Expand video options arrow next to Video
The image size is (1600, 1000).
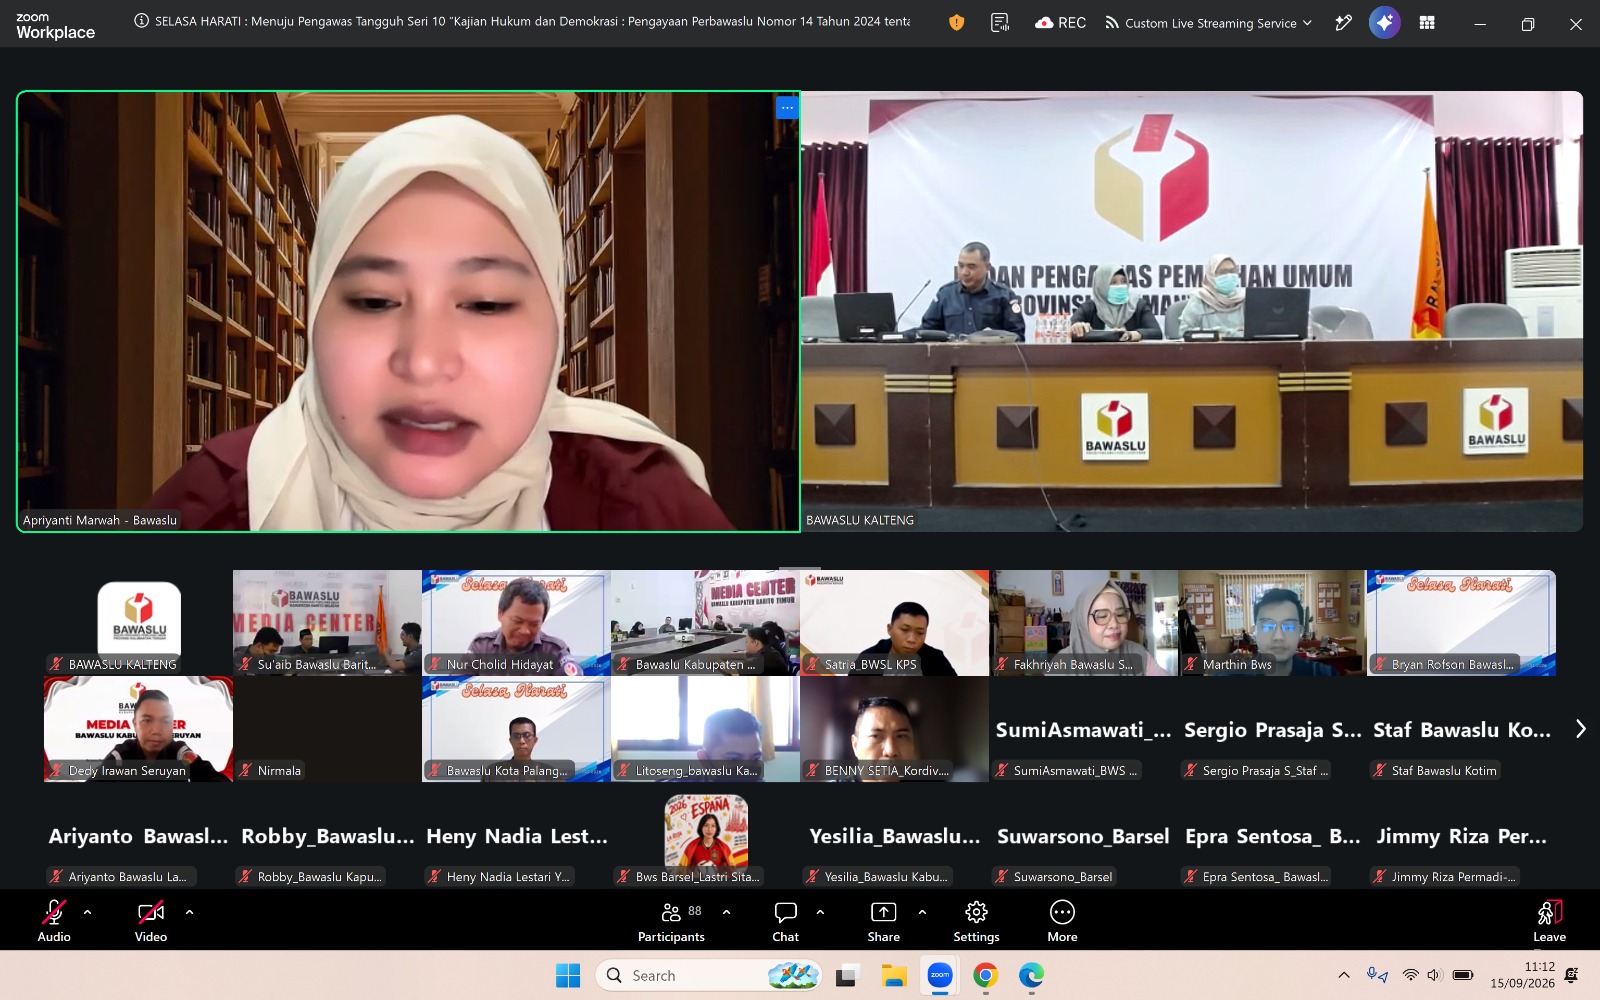pos(189,912)
